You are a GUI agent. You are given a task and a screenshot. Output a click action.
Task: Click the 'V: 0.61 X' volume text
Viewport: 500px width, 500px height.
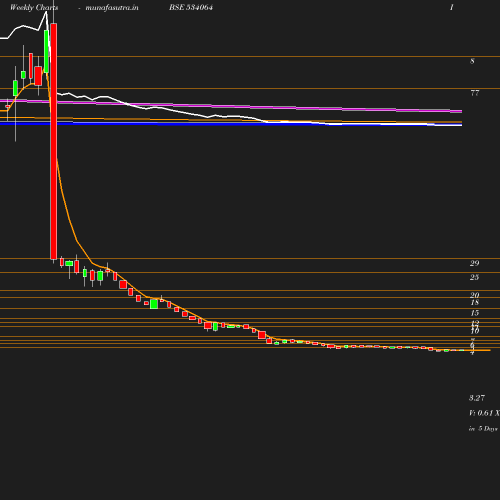pos(484,413)
